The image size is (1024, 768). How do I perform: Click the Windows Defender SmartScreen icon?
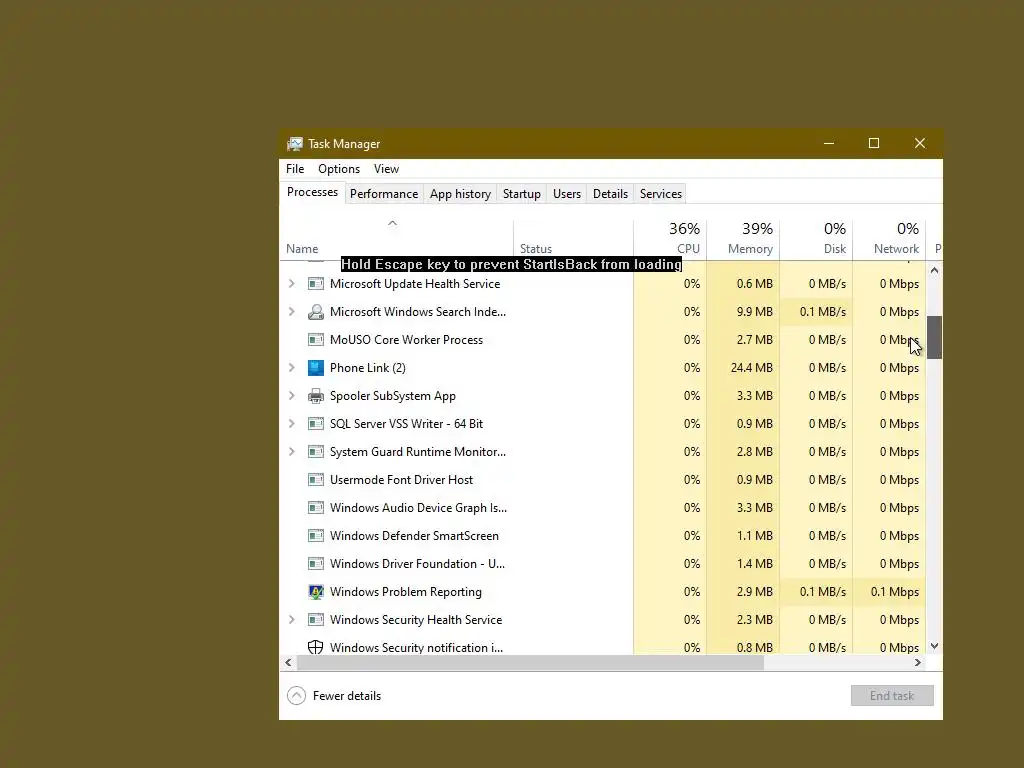[x=315, y=536]
